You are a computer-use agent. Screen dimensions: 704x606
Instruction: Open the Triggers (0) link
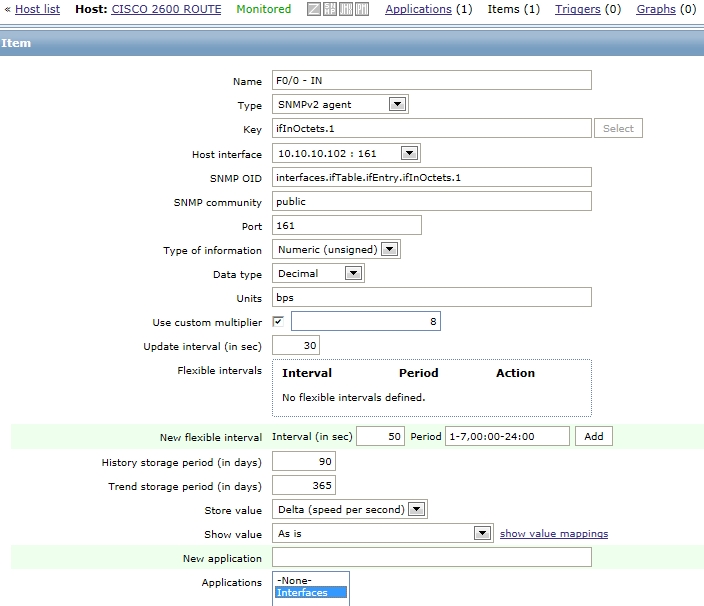pyautogui.click(x=577, y=9)
